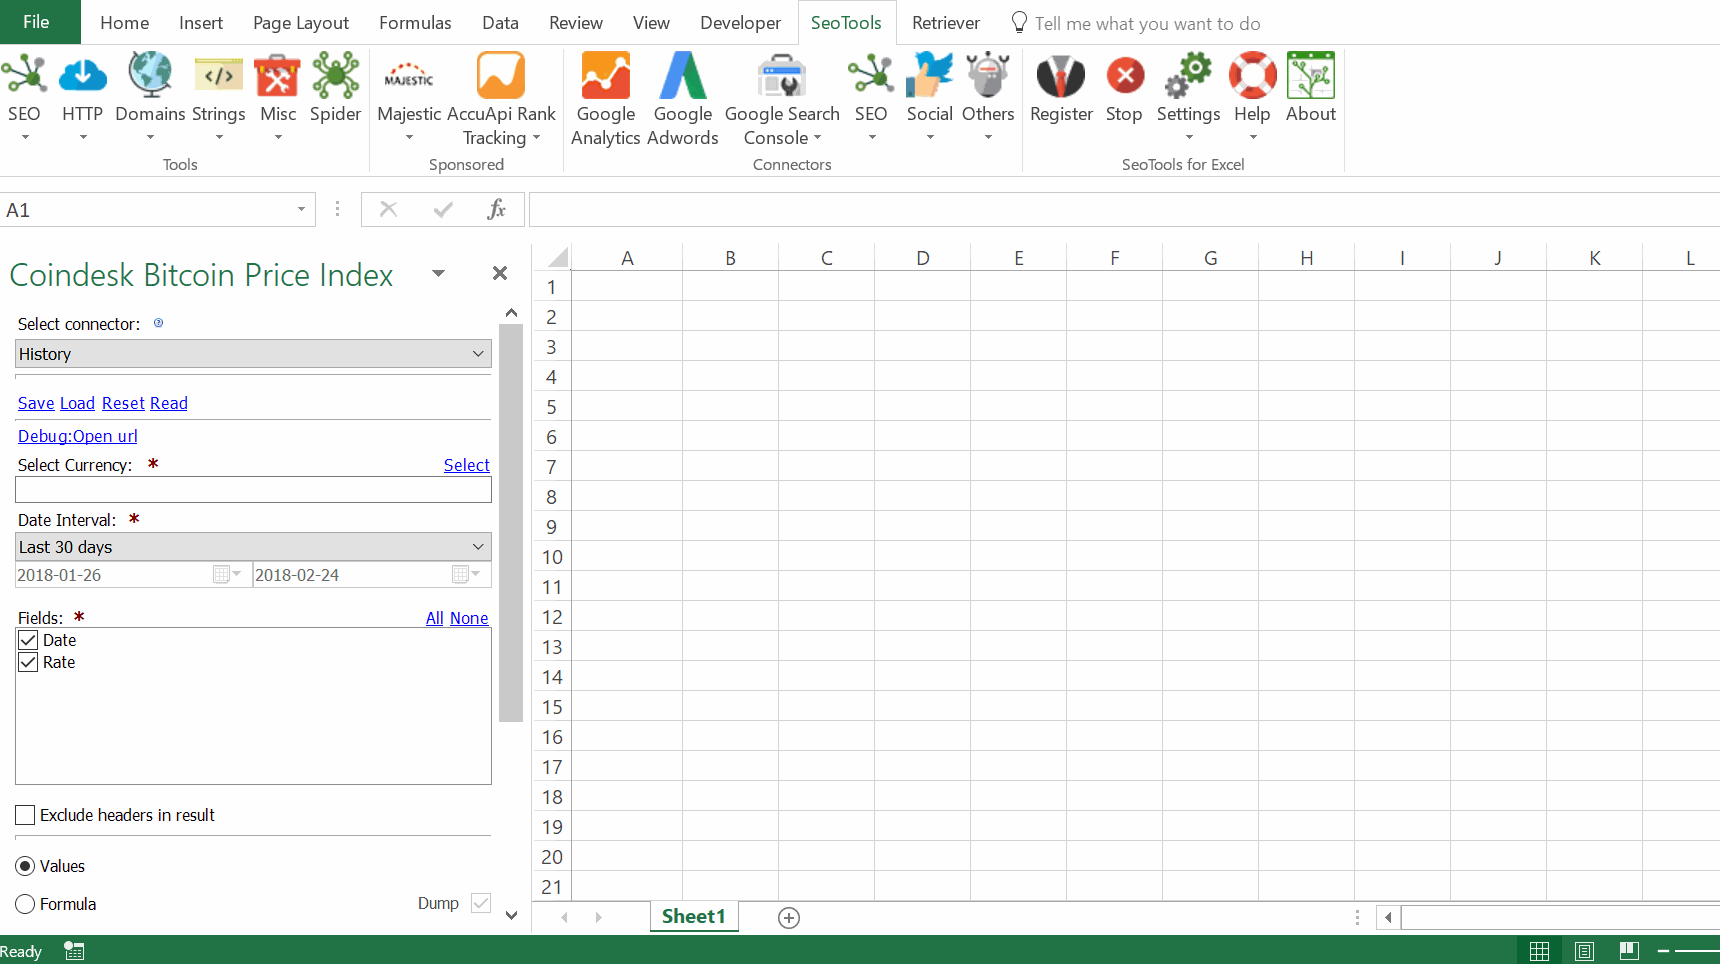The image size is (1720, 964).
Task: Click the All fields link
Action: 435,618
